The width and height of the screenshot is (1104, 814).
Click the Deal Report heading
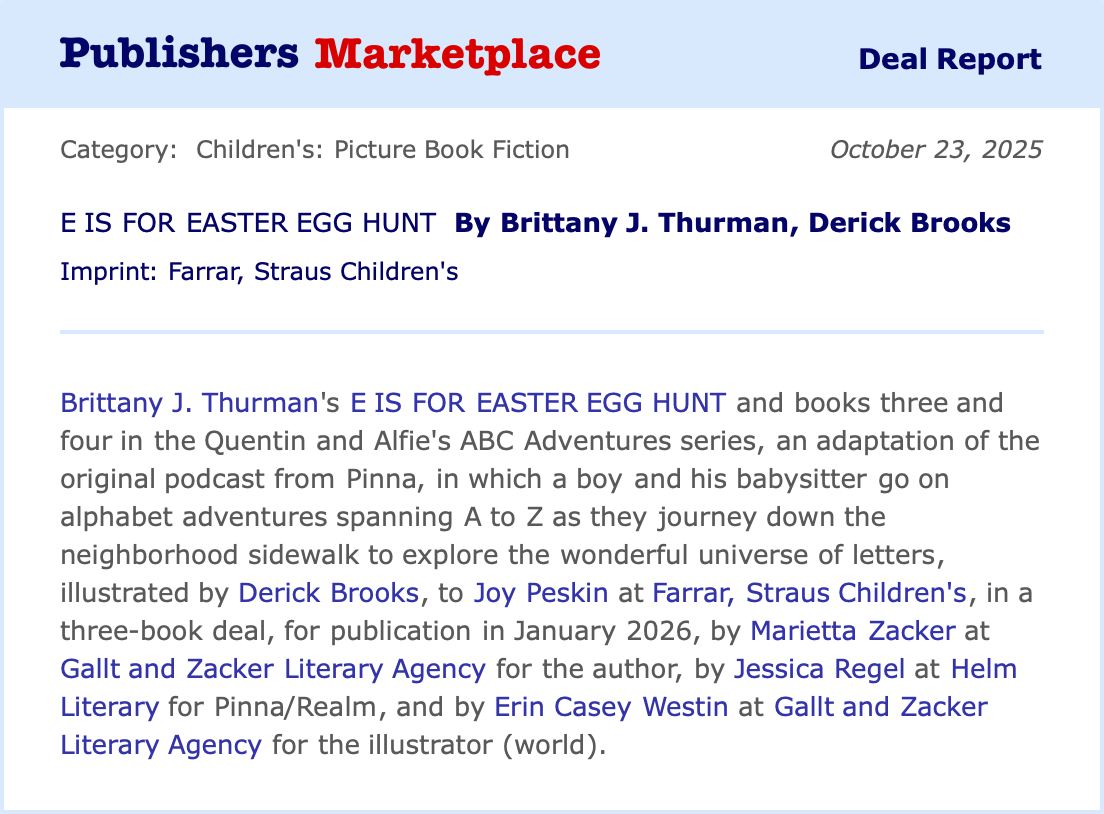pos(949,59)
